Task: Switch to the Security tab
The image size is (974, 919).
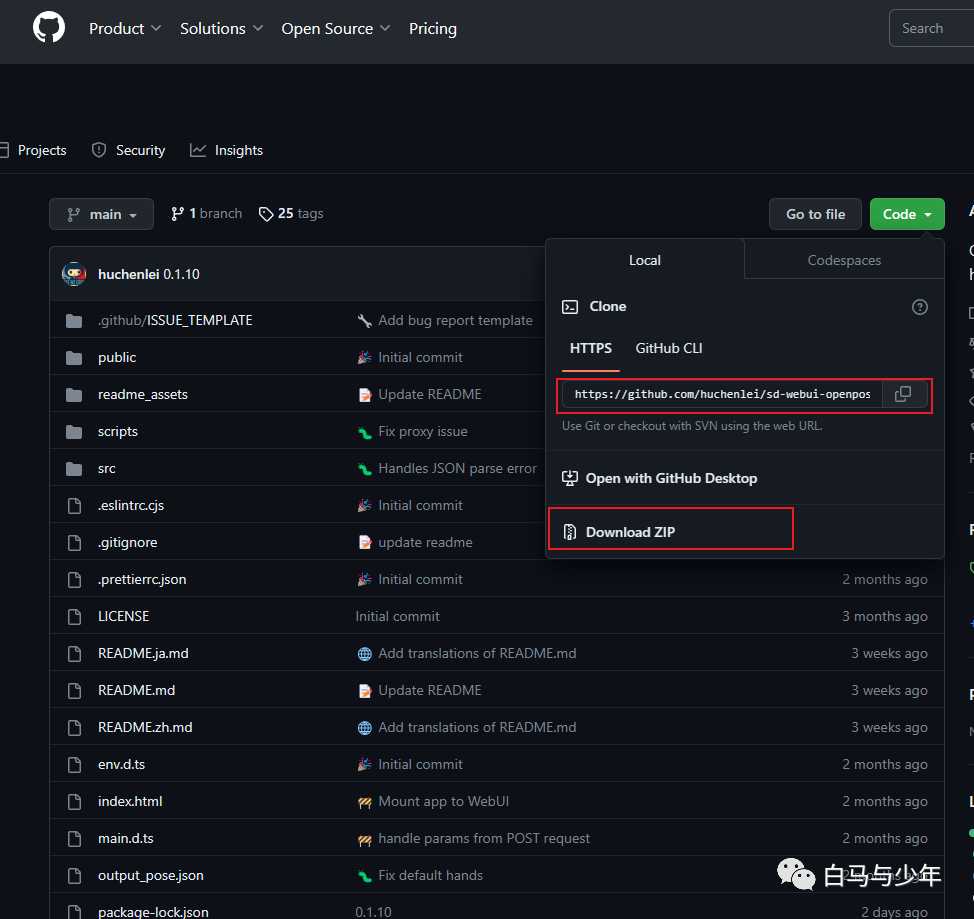Action: tap(128, 150)
